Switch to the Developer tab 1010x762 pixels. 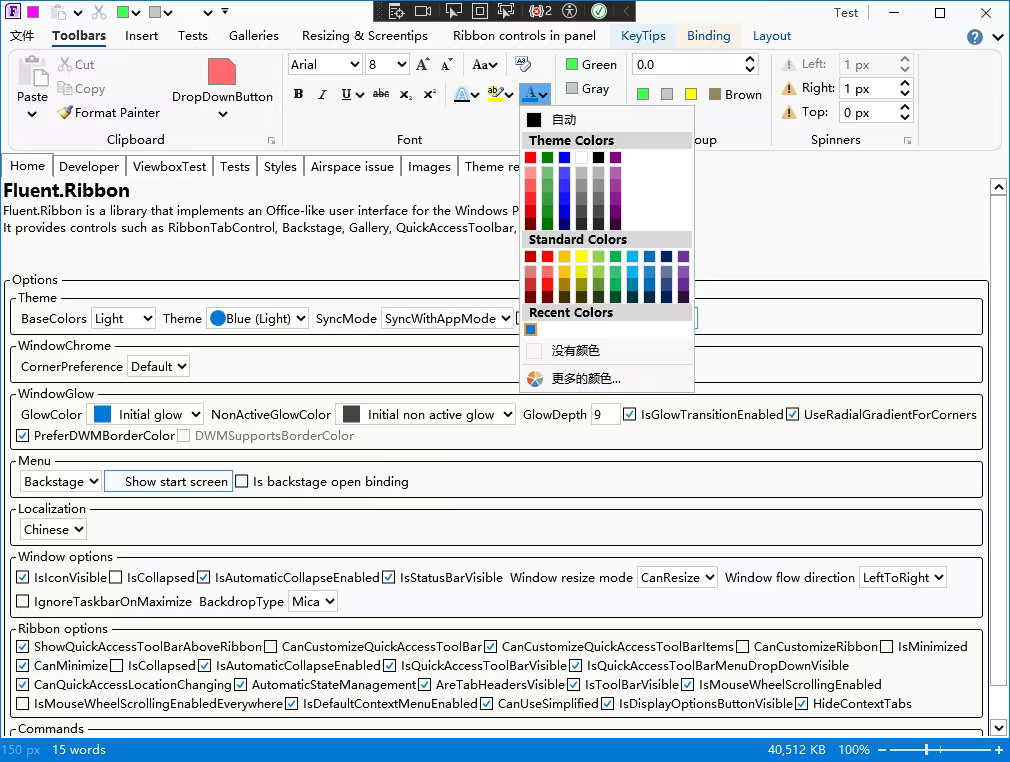click(x=89, y=166)
